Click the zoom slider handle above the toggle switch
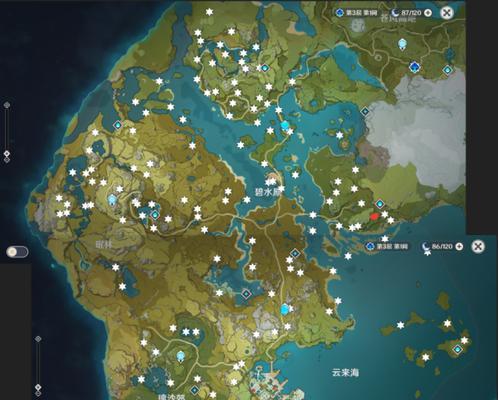Viewport: 498px width, 400px height. pyautogui.click(x=7, y=154)
